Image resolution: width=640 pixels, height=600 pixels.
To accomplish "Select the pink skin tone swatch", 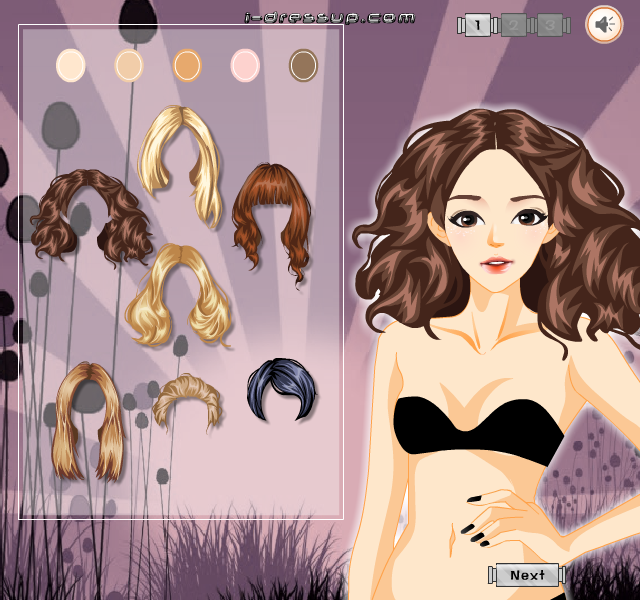I will (x=245, y=65).
